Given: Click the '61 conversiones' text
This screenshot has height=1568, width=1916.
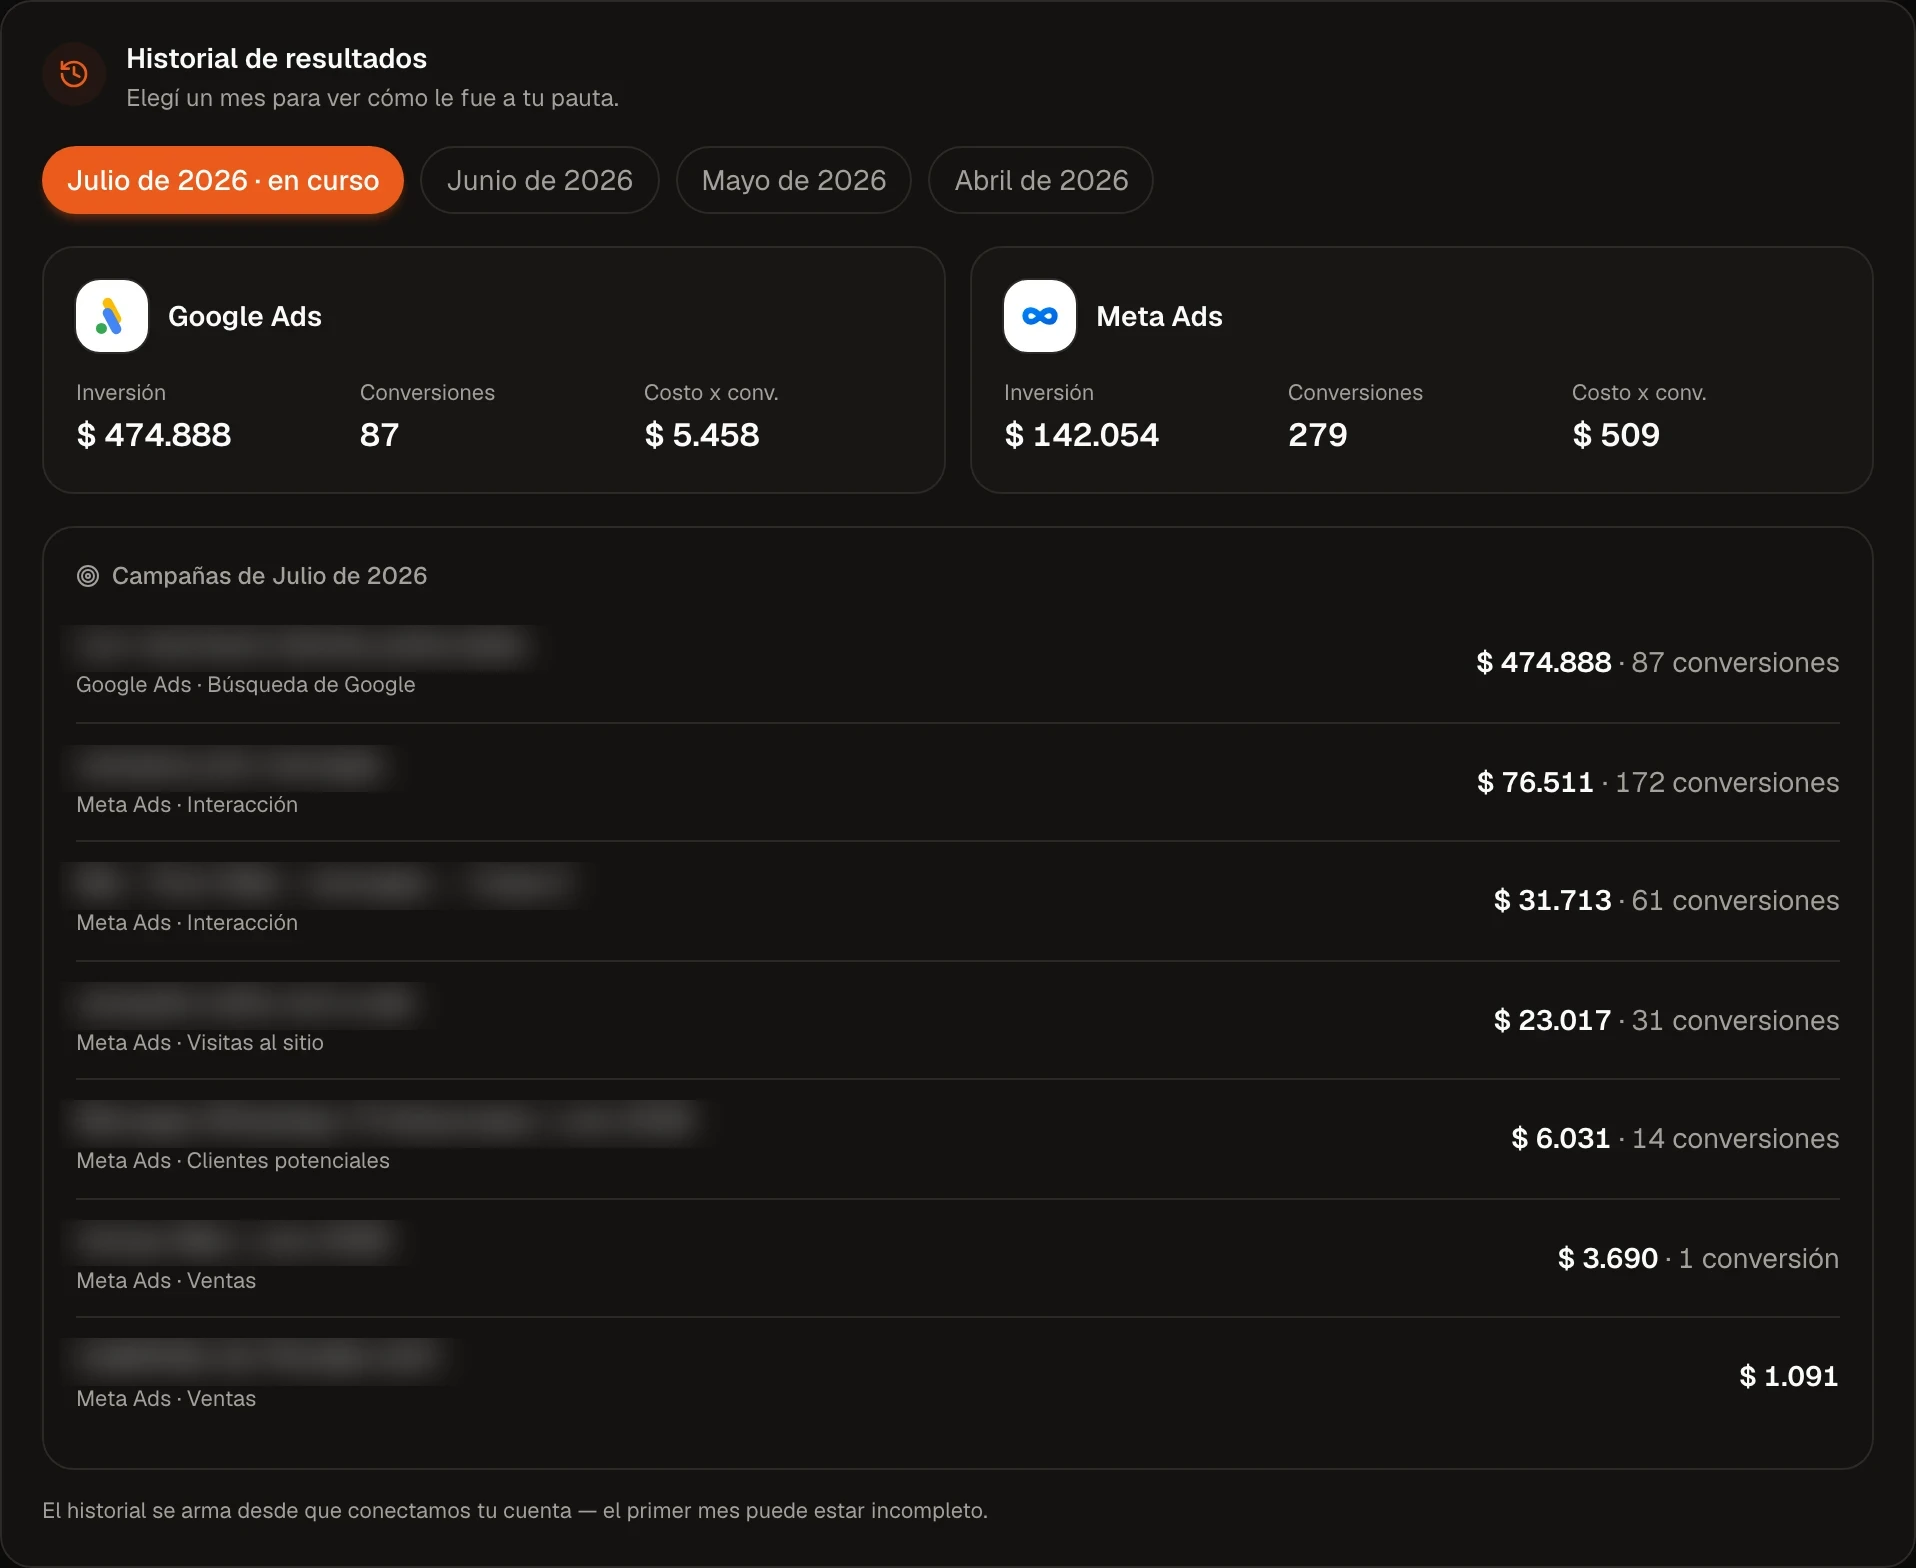Looking at the screenshot, I should 1735,901.
